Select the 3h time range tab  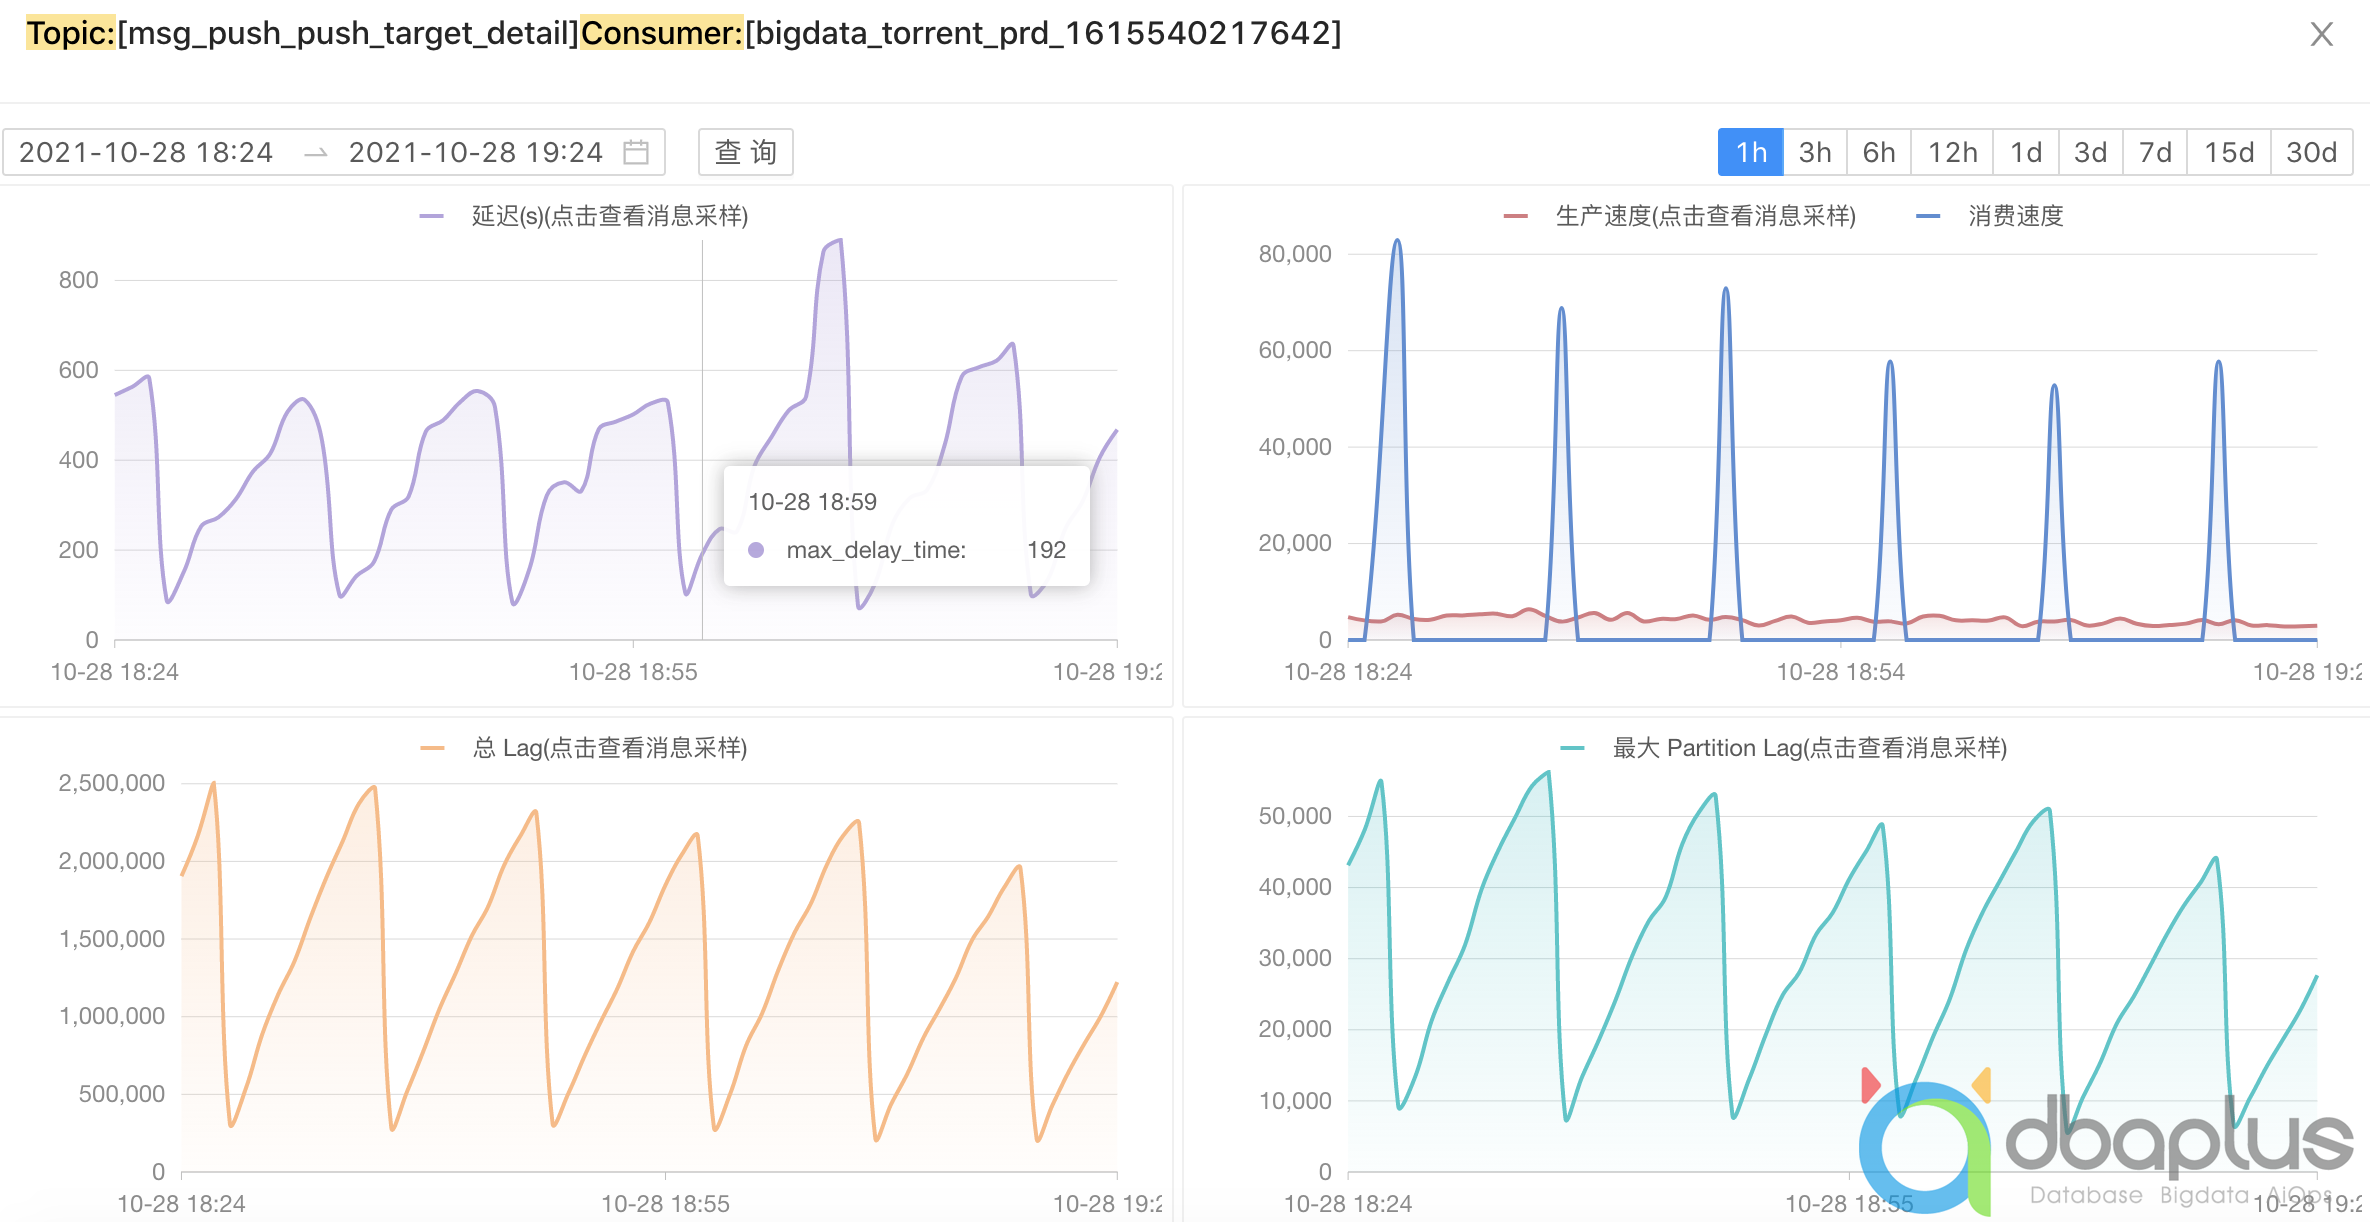click(1815, 152)
